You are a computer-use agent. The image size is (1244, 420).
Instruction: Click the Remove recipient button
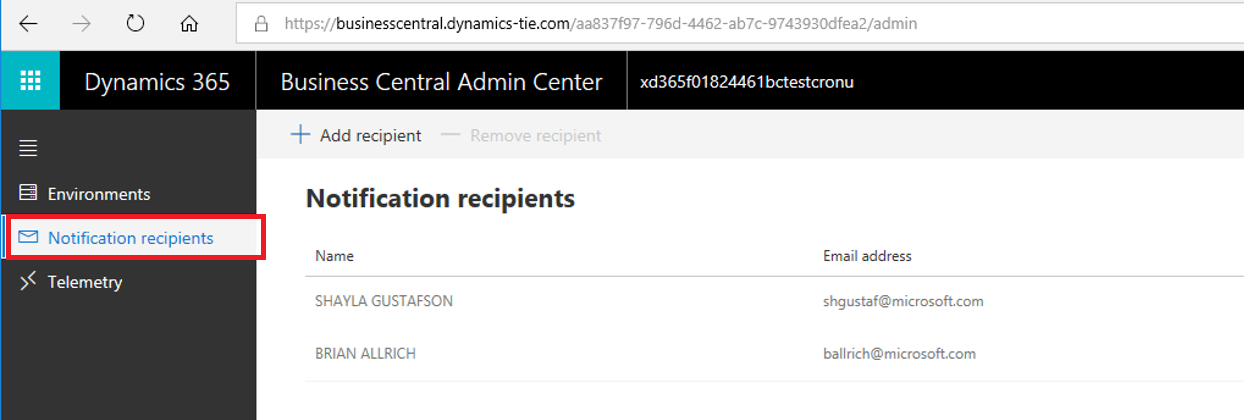521,135
